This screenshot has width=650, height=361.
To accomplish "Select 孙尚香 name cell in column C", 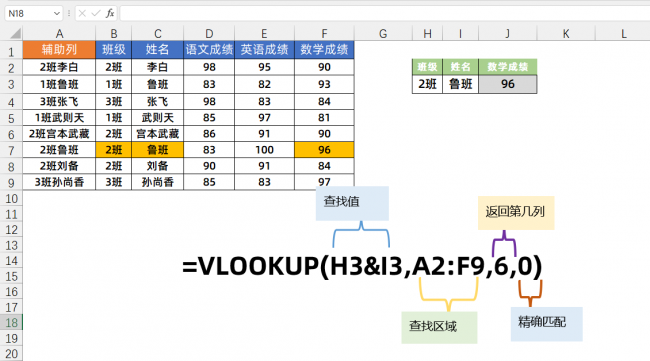I will [158, 182].
